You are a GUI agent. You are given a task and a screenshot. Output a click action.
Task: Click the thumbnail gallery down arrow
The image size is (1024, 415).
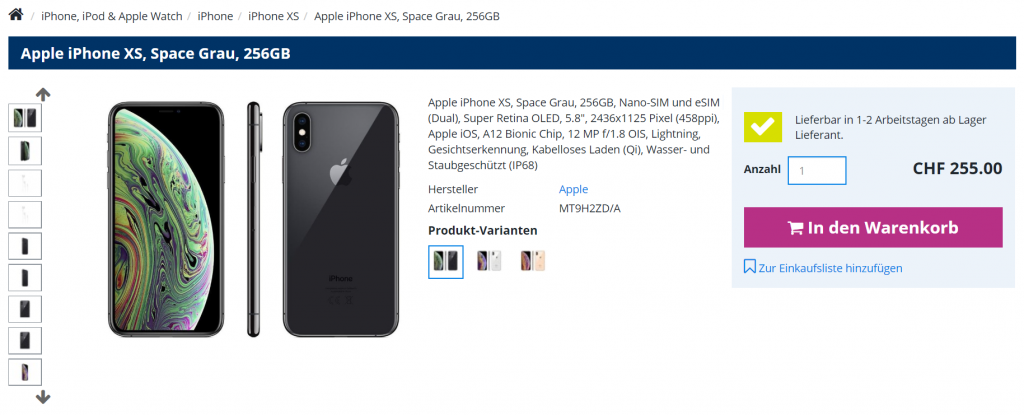43,397
